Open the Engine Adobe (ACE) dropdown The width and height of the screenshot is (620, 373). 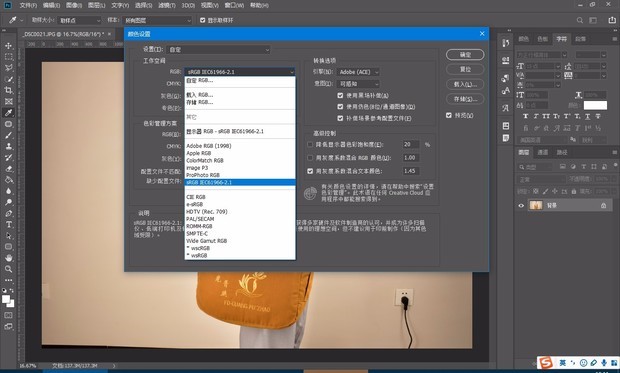(358, 72)
